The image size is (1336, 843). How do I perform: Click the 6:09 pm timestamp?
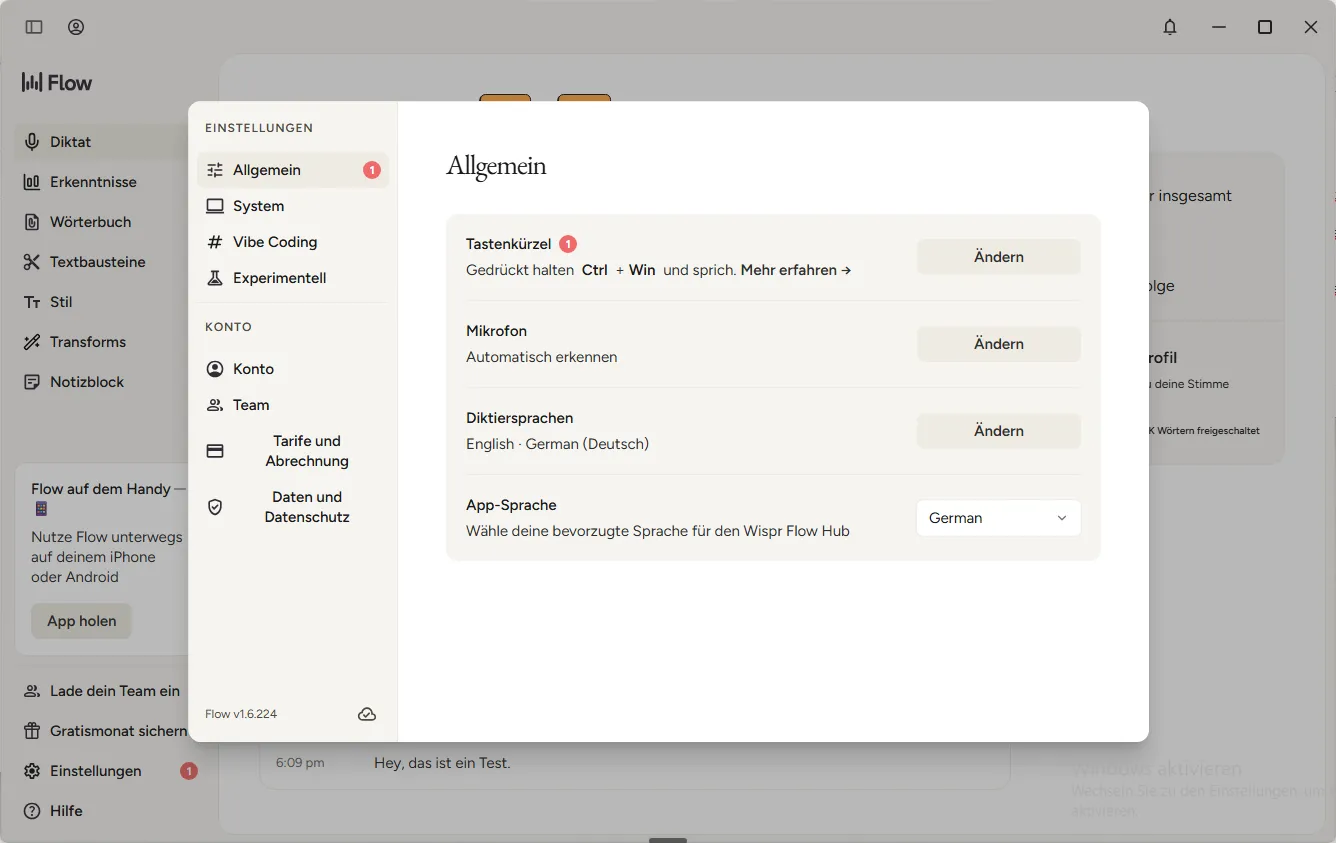coord(300,763)
